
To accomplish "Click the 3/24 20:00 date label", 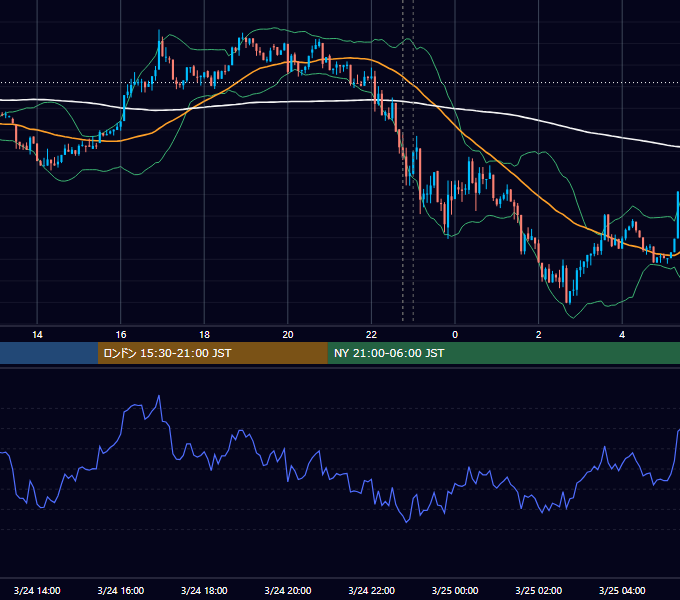I will coord(288,590).
